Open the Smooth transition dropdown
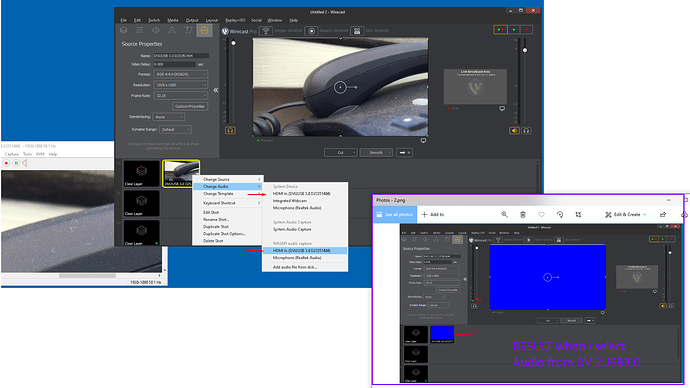The image size is (690, 388). tap(376, 152)
